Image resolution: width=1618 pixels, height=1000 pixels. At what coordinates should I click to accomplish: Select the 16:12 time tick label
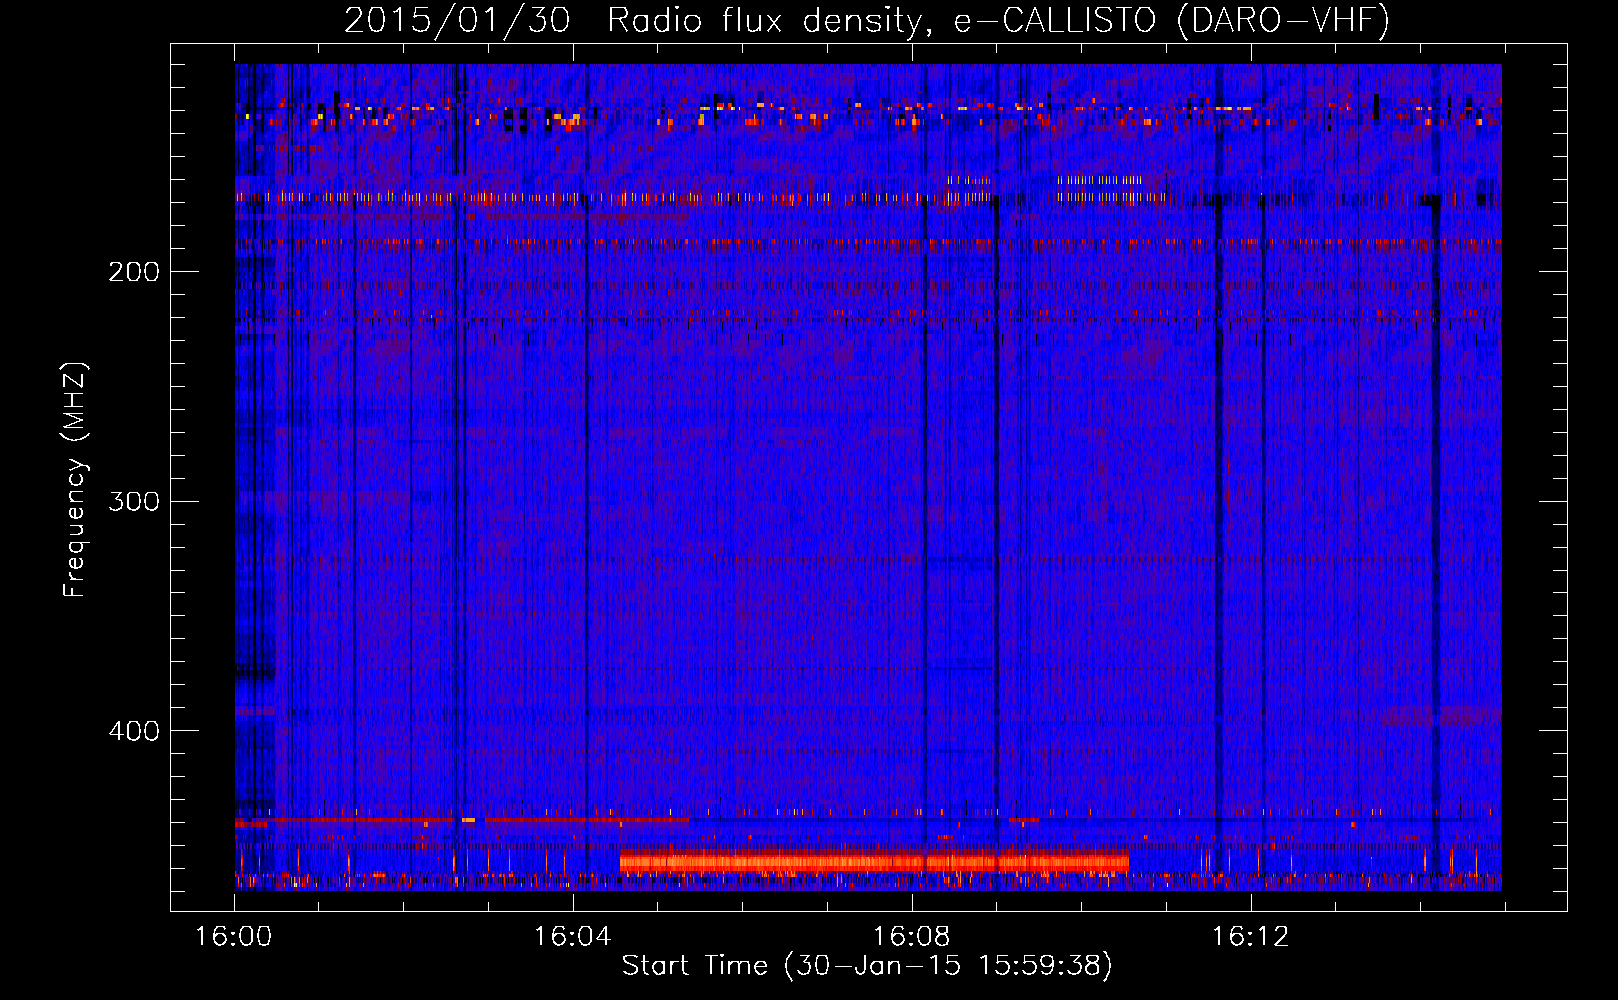(1250, 937)
